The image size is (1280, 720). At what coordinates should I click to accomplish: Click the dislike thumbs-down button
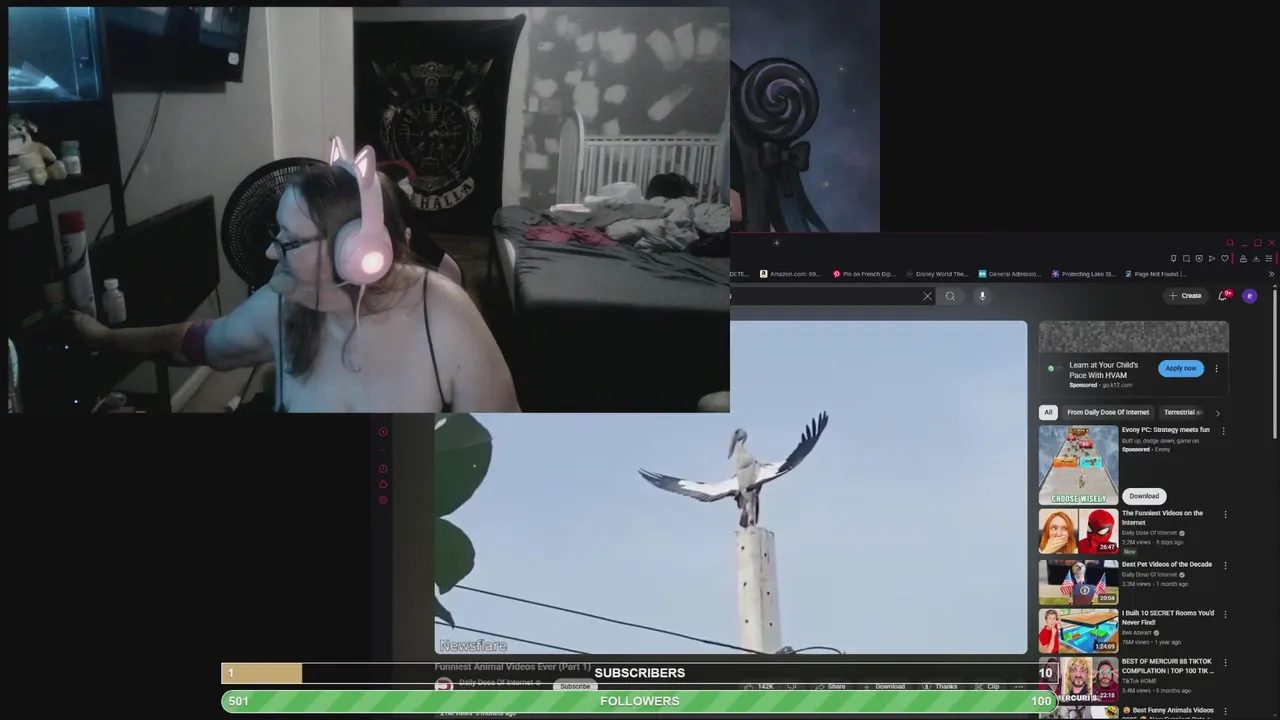791,686
